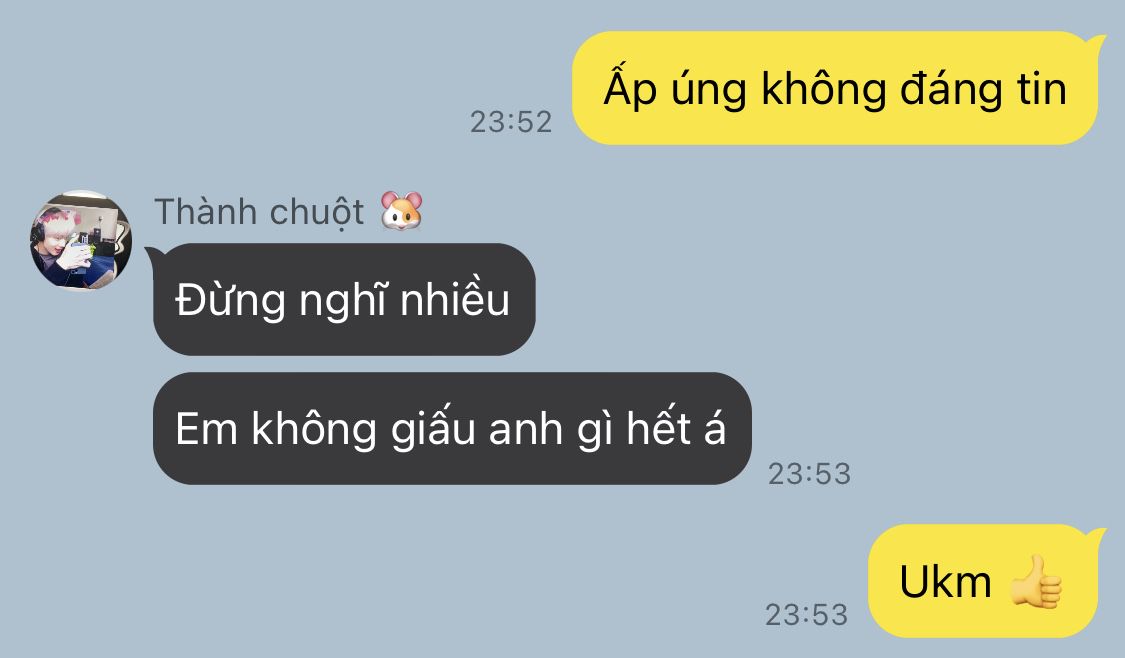1125x658 pixels.
Task: Open Thành chuột's profile avatar
Action: point(81,240)
